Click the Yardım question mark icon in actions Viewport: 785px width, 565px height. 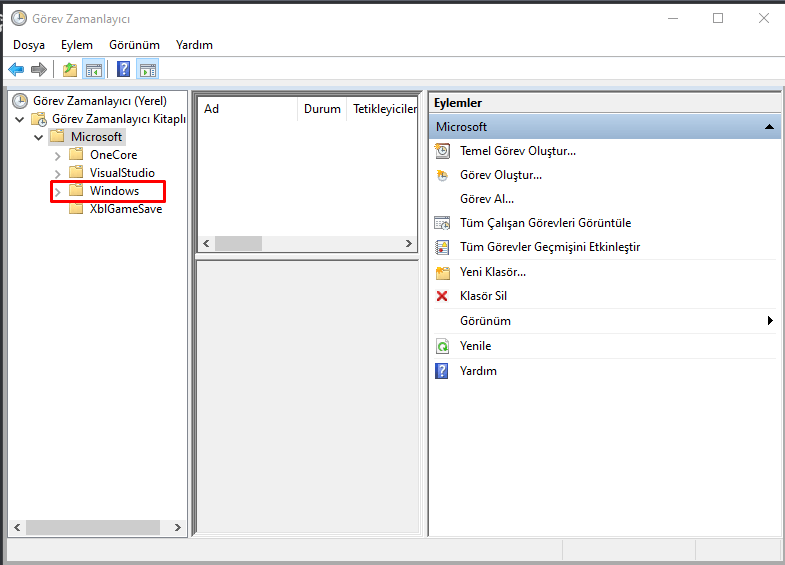coord(442,371)
